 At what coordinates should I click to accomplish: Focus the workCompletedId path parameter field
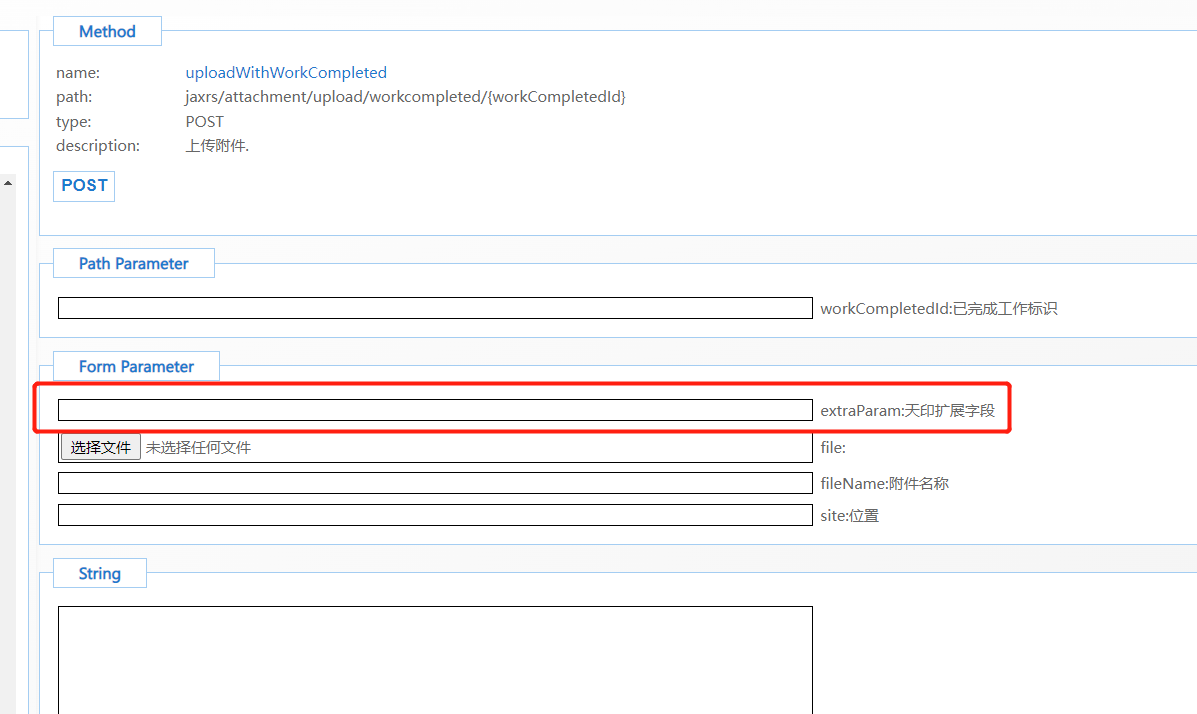435,308
